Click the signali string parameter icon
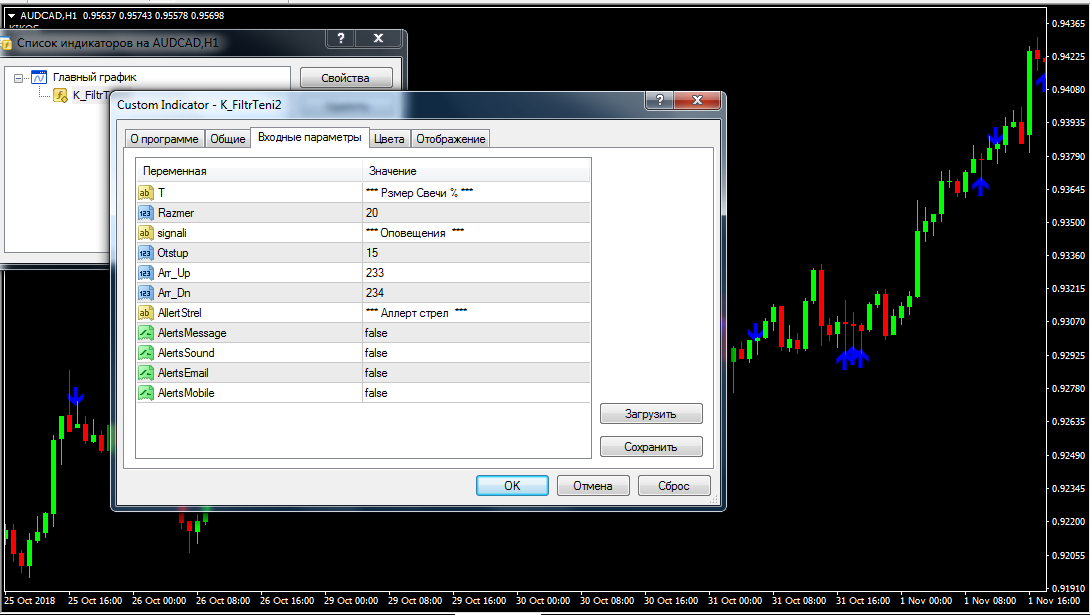This screenshot has height=615, width=1090. tap(145, 233)
